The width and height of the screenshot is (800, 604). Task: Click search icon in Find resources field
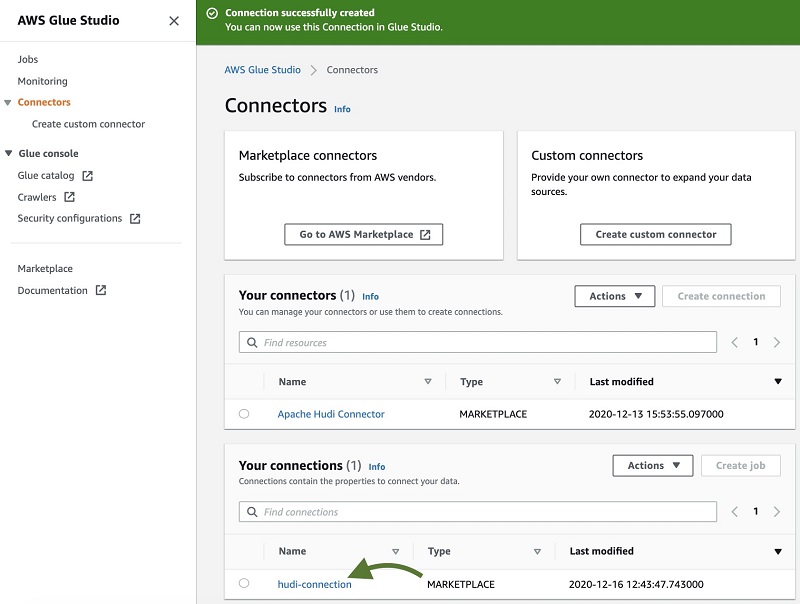(x=252, y=342)
